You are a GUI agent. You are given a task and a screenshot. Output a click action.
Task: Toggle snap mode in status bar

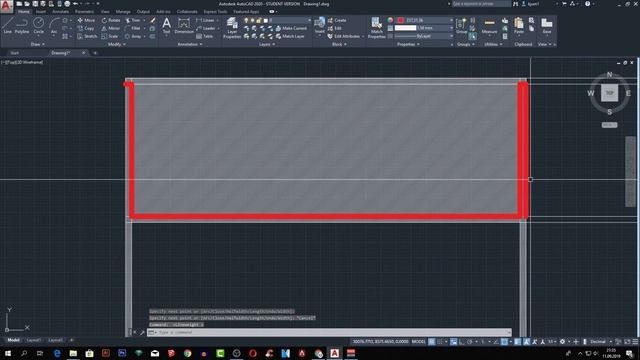[440, 342]
